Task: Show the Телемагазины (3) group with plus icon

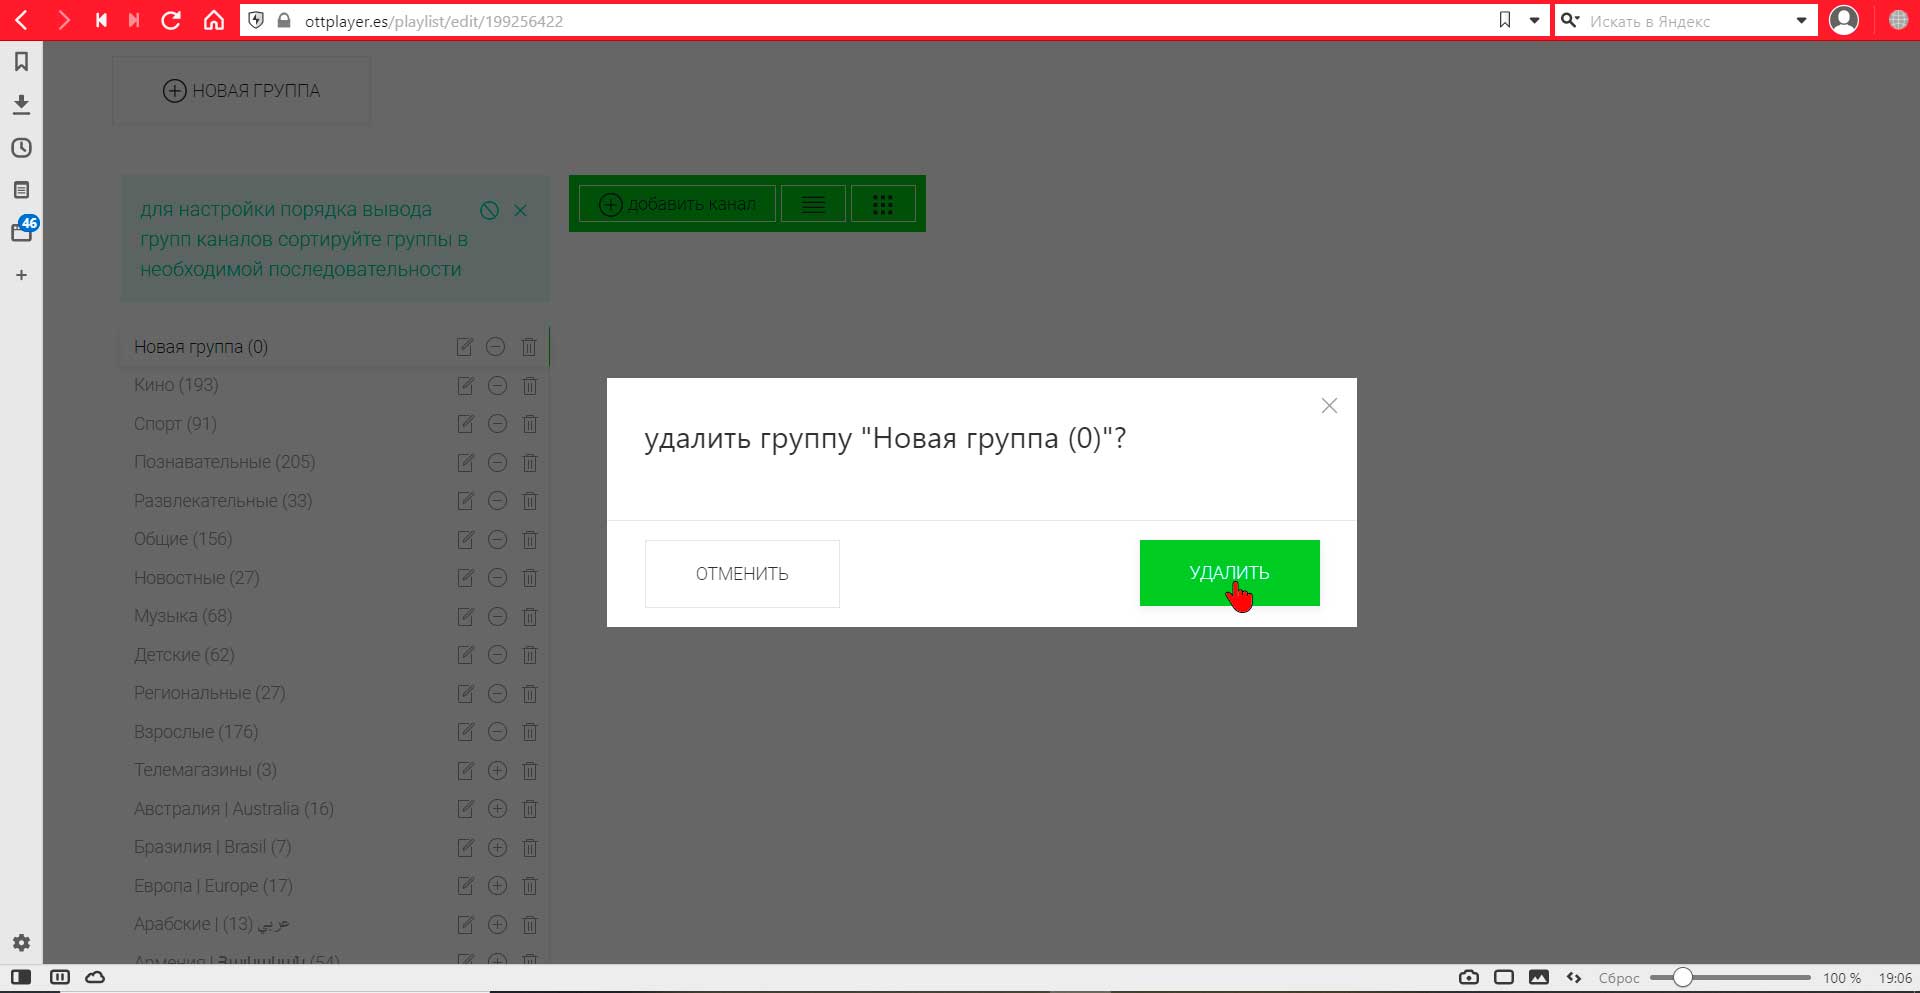Action: [x=497, y=770]
